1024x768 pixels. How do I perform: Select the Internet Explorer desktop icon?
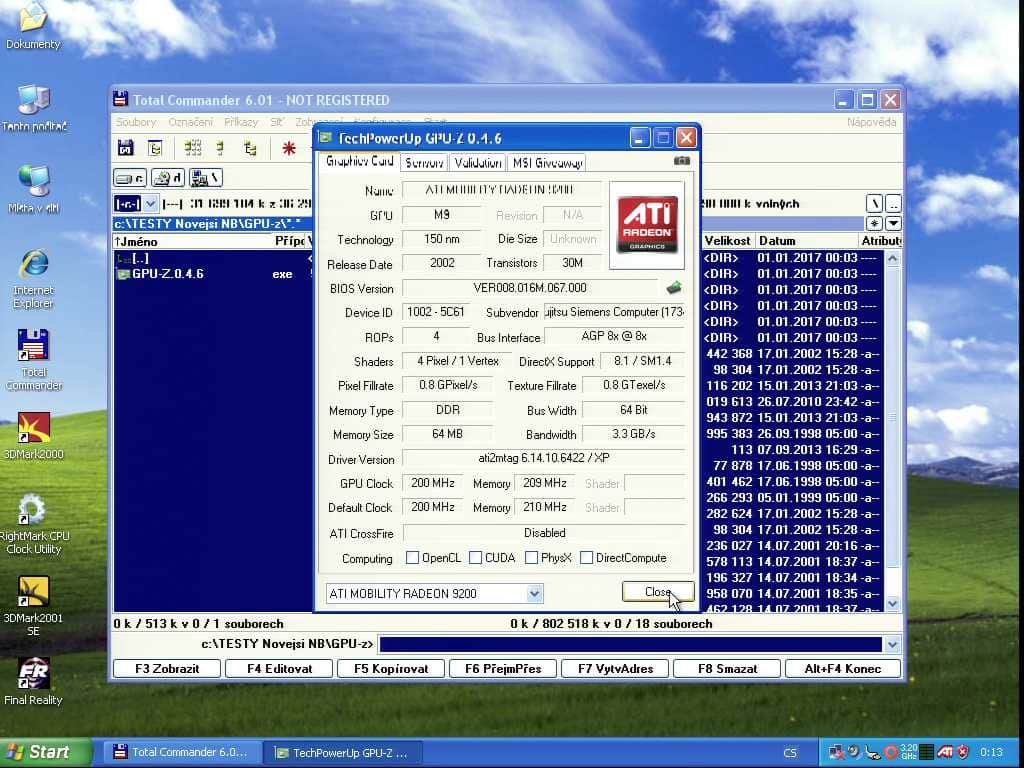34,279
